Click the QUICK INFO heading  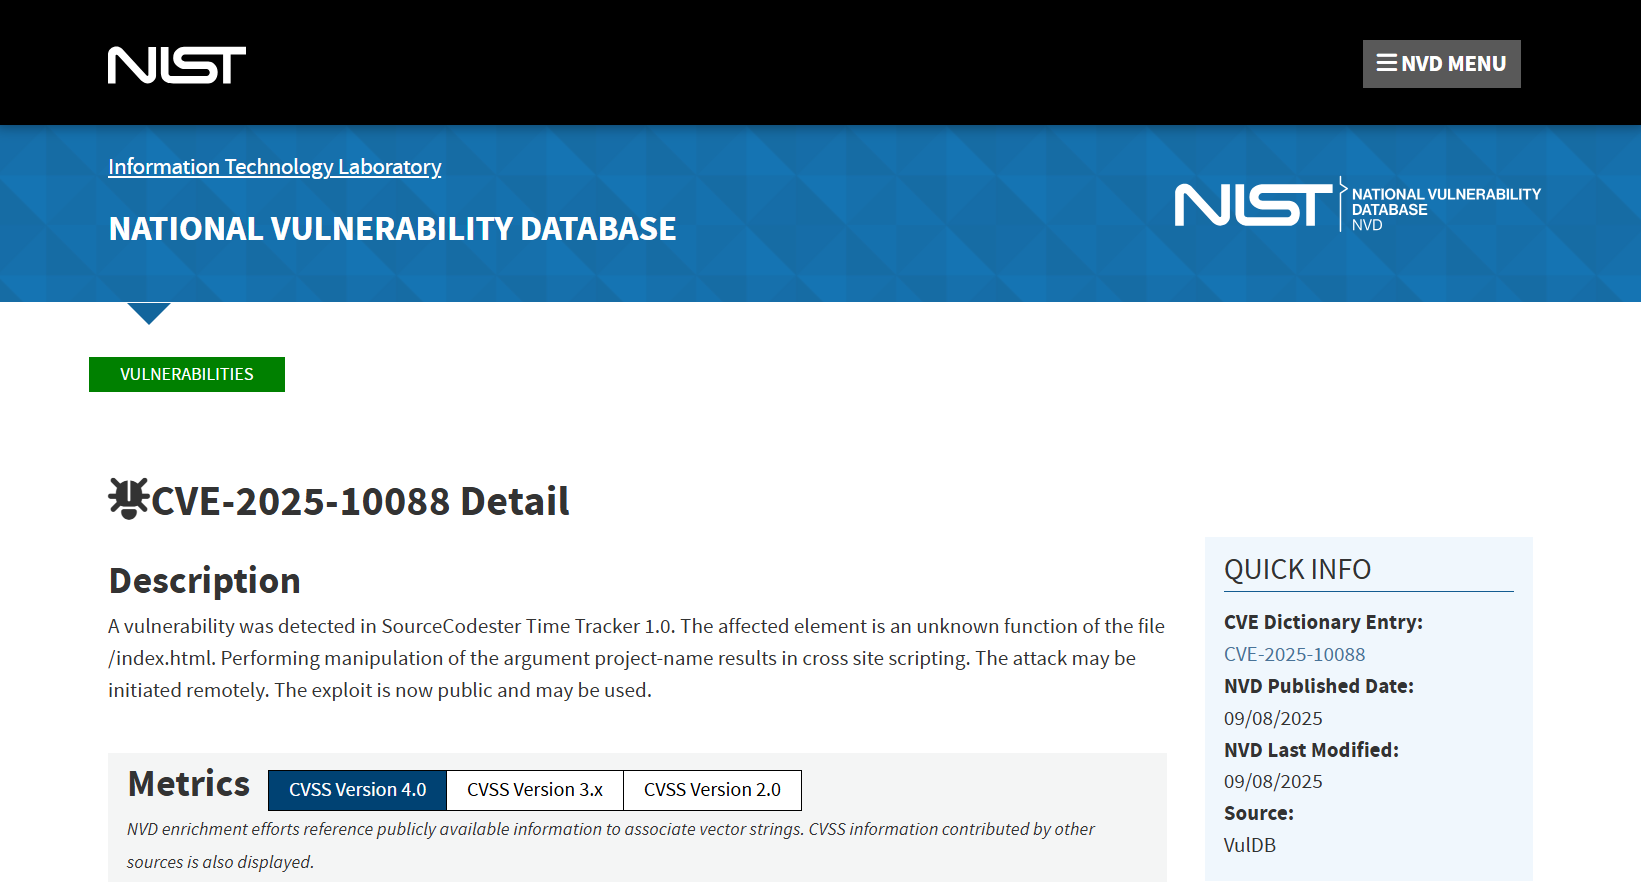click(x=1297, y=569)
